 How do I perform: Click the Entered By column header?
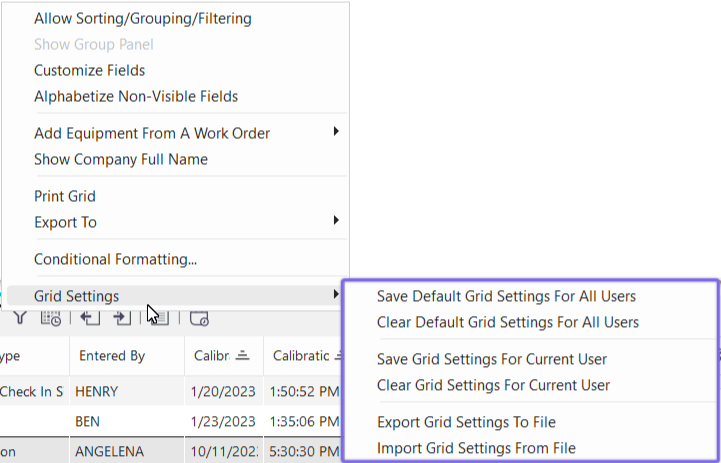click(112, 356)
